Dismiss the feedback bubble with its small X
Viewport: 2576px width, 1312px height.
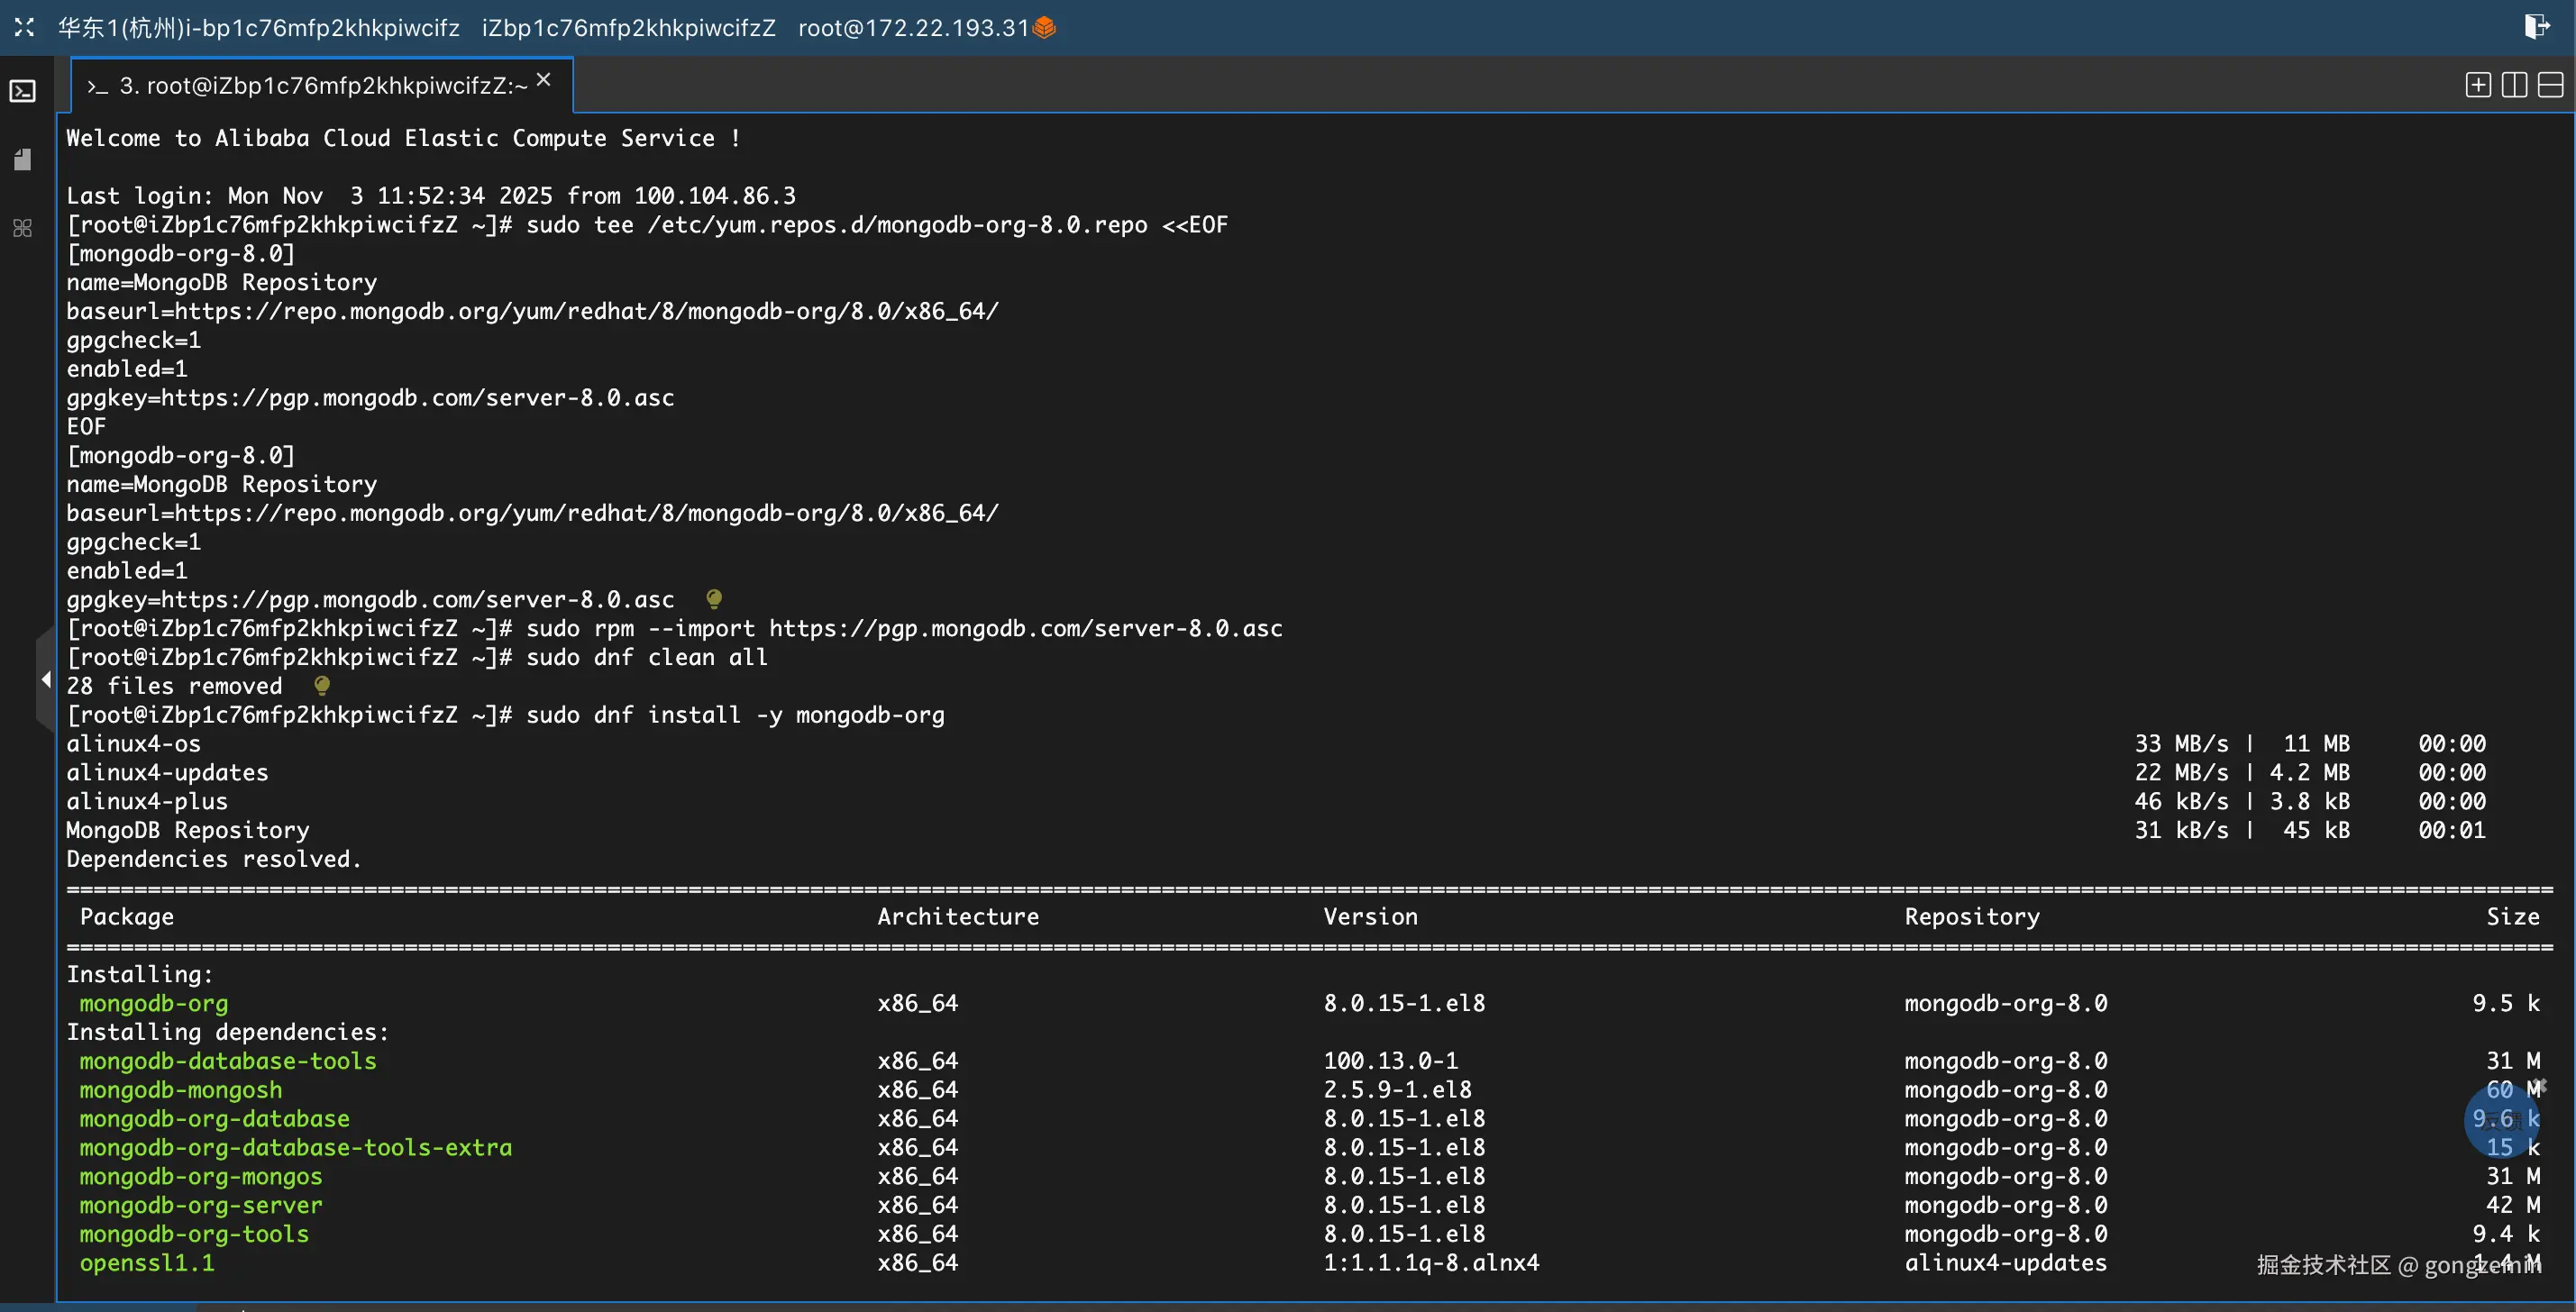click(x=2541, y=1085)
